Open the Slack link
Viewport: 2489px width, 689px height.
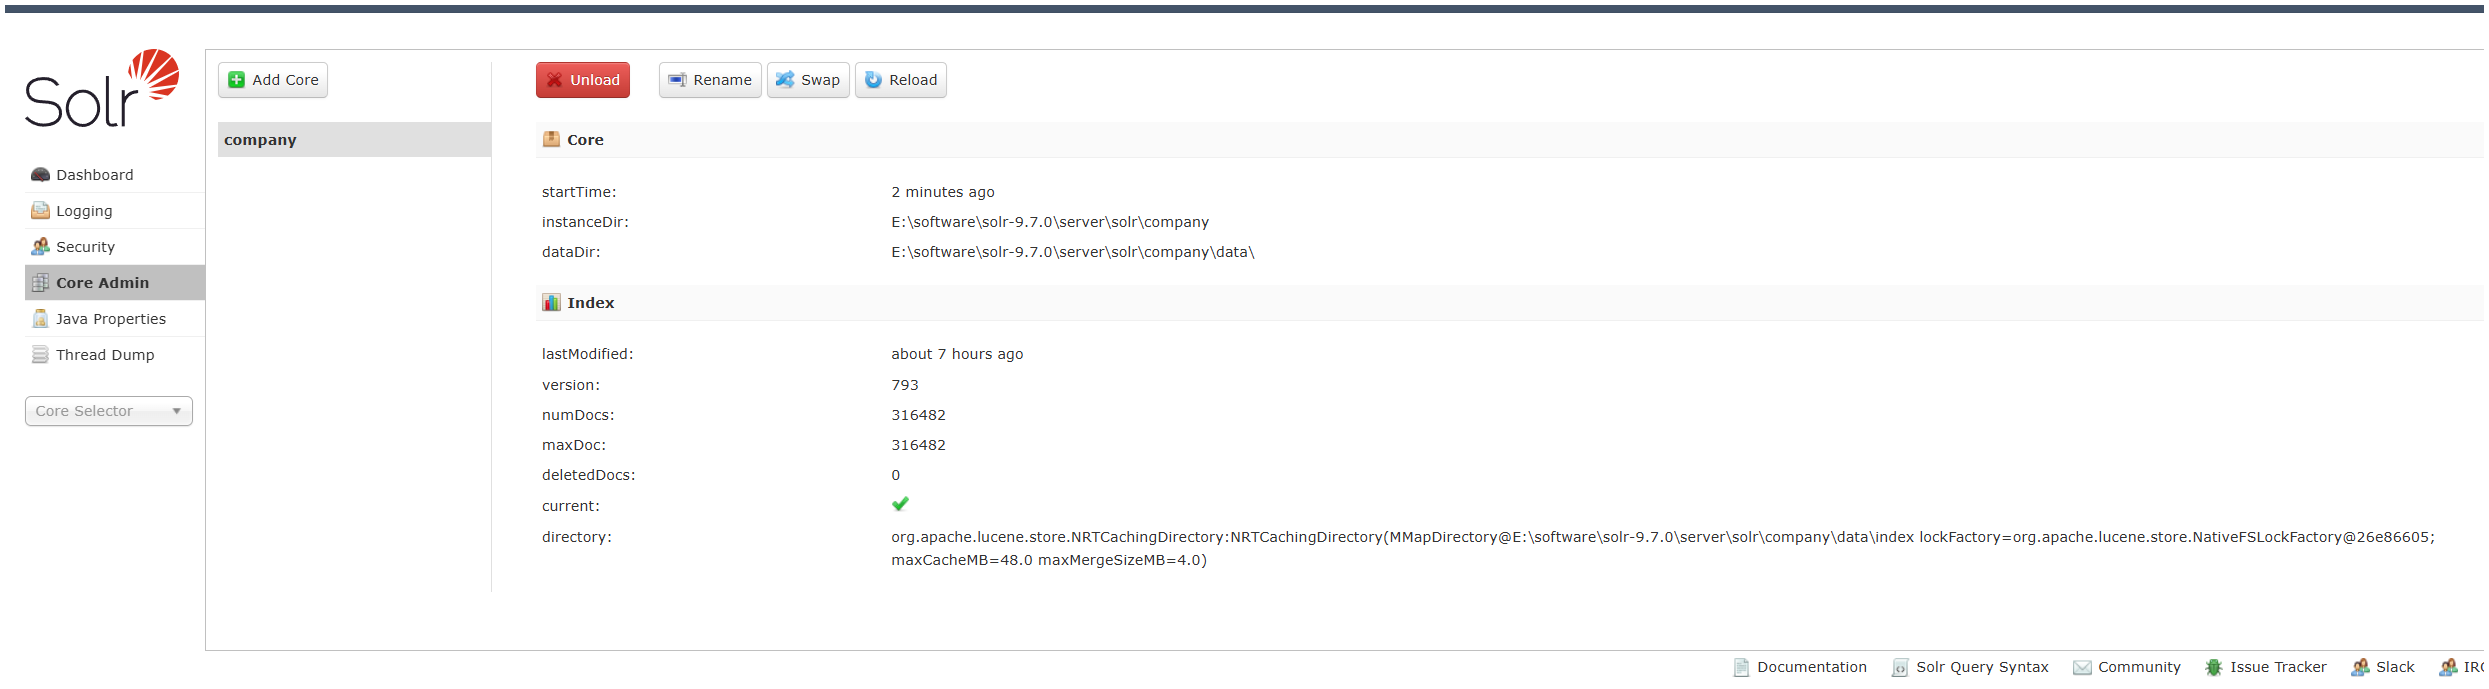coord(2394,667)
